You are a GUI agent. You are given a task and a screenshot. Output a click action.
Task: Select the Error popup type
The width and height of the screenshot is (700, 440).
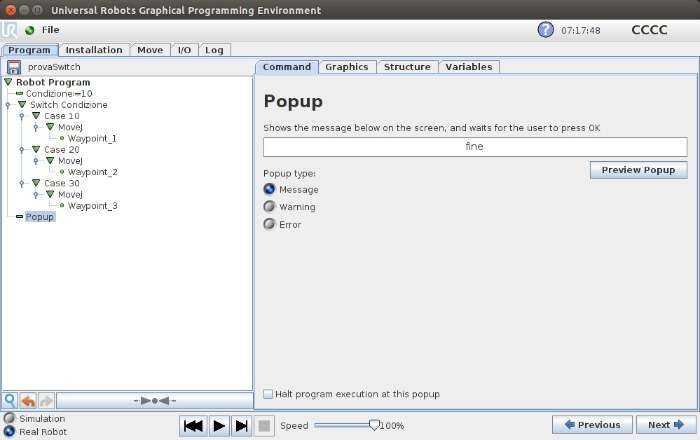[269, 224]
